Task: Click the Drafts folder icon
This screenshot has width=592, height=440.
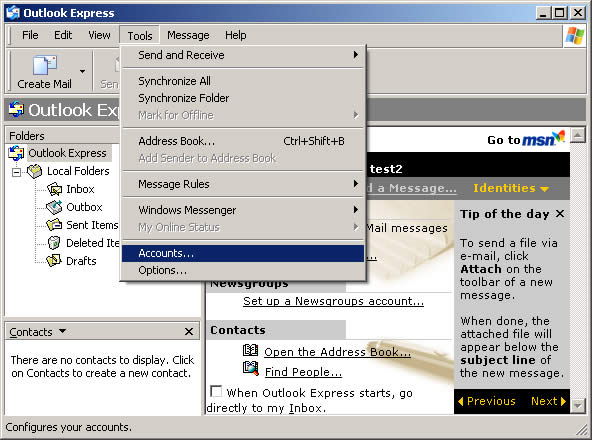Action: (54, 261)
